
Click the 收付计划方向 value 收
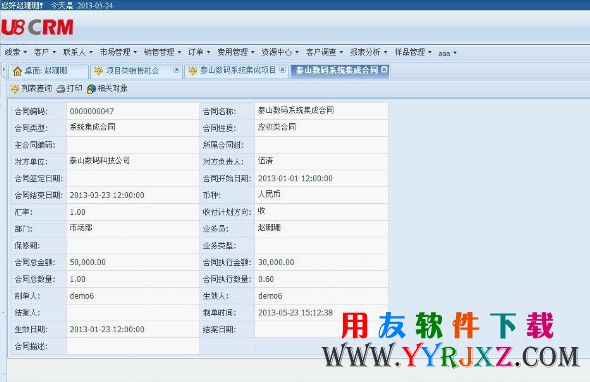[262, 211]
